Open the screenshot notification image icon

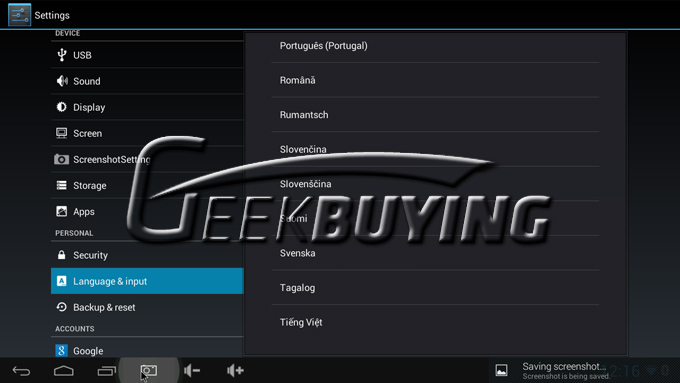[501, 370]
